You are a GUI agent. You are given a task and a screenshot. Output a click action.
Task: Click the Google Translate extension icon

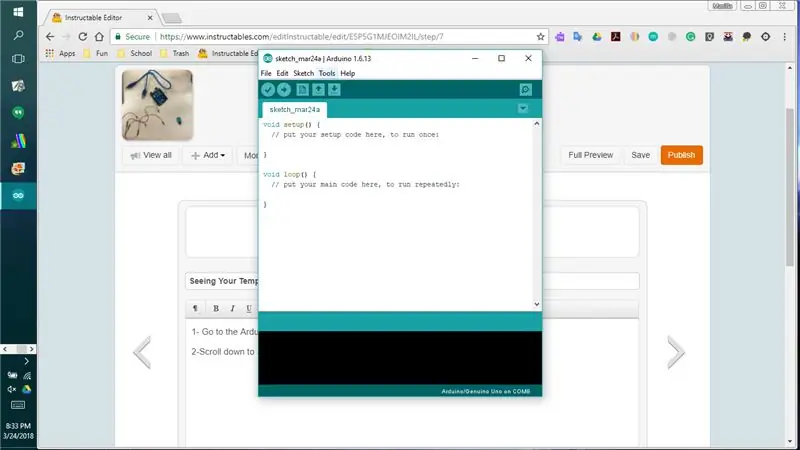click(x=578, y=37)
